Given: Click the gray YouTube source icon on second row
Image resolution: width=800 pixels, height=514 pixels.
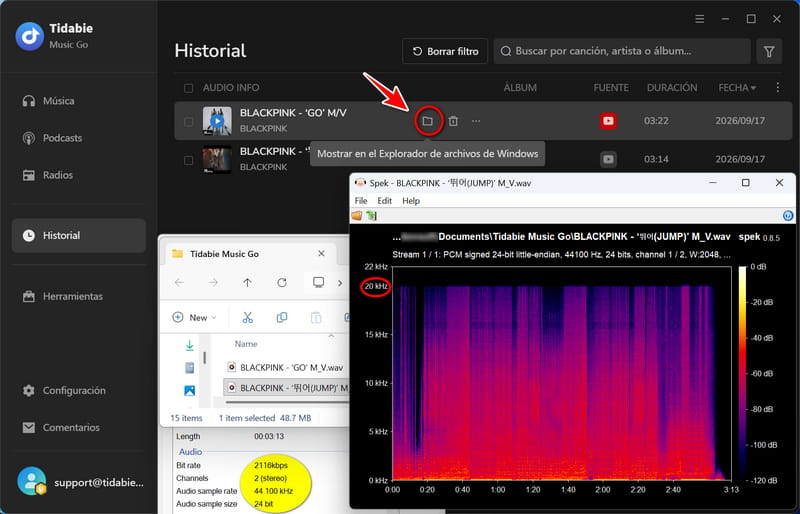Looking at the screenshot, I should coord(608,159).
